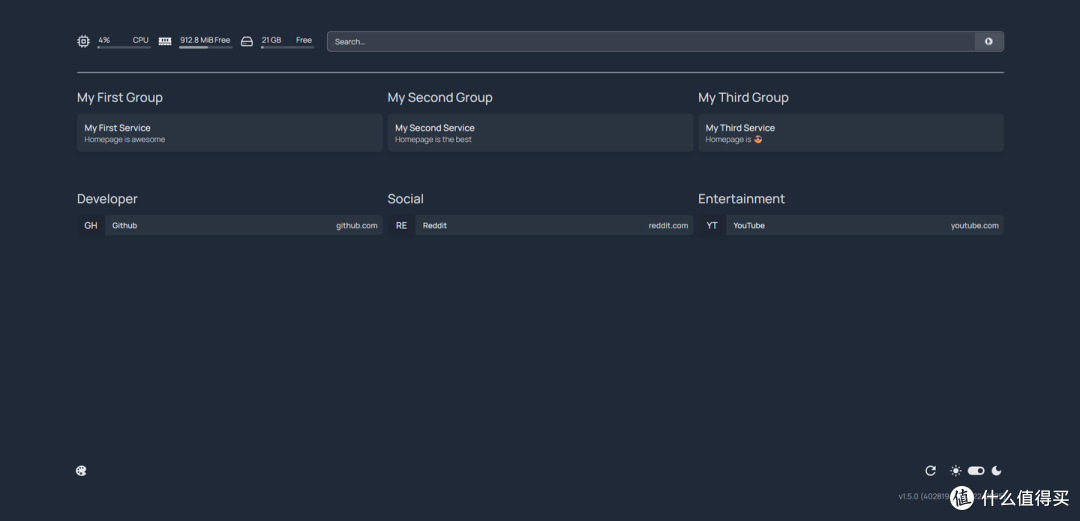
Task: Click the CPU chip icon
Action: [83, 41]
